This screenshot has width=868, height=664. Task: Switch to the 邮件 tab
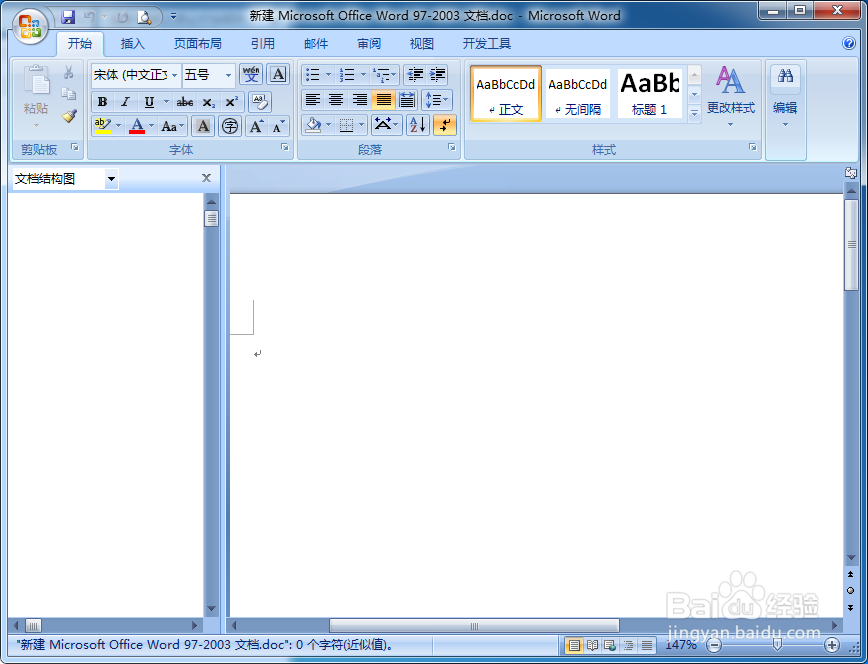316,44
